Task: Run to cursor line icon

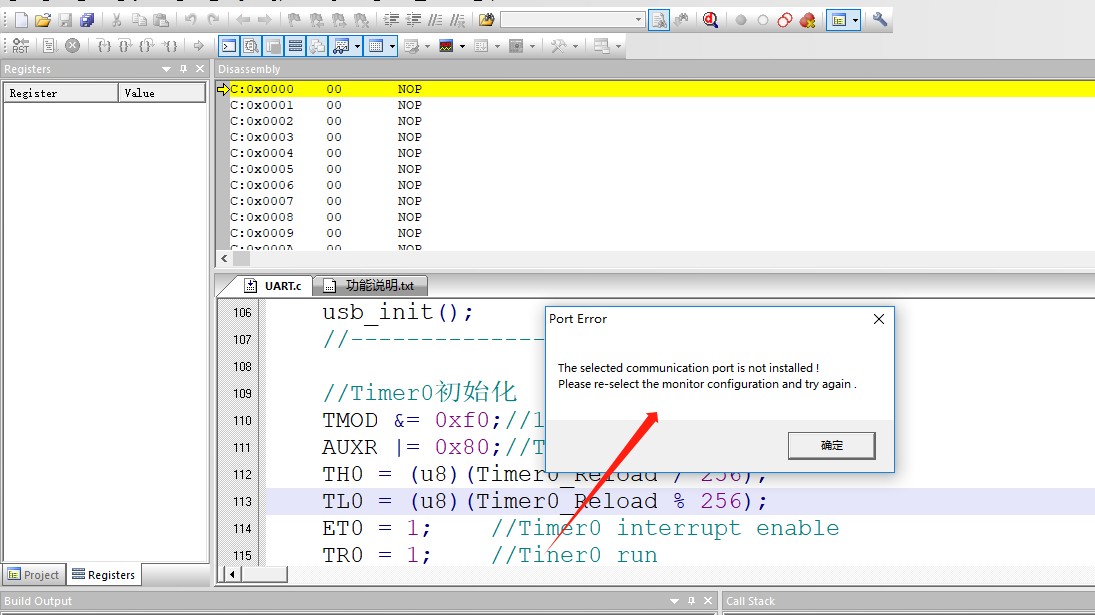Action: [170, 46]
